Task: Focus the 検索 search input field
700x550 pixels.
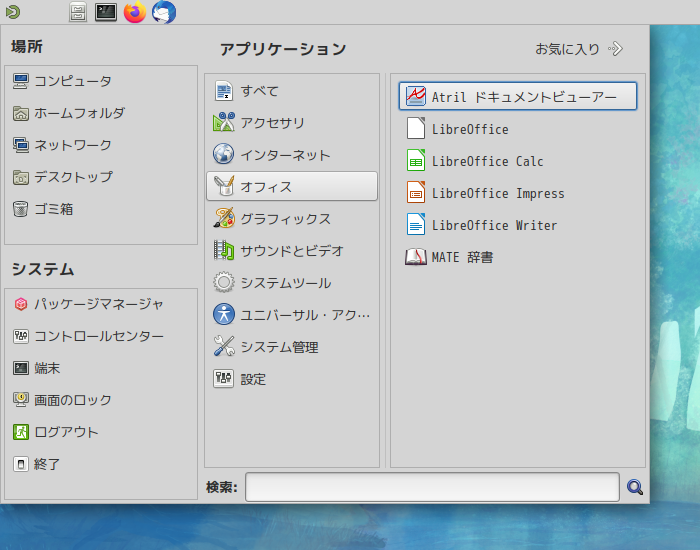Action: click(x=432, y=487)
